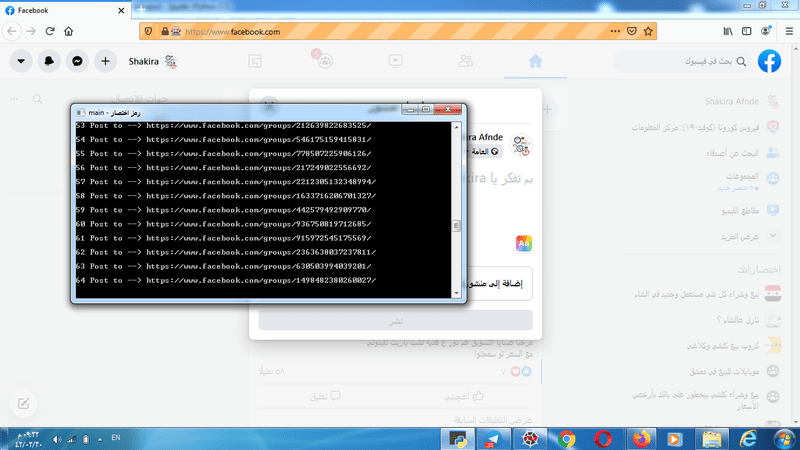Open a new browser tab
Image resolution: width=800 pixels, height=450 pixels.
tap(141, 9)
